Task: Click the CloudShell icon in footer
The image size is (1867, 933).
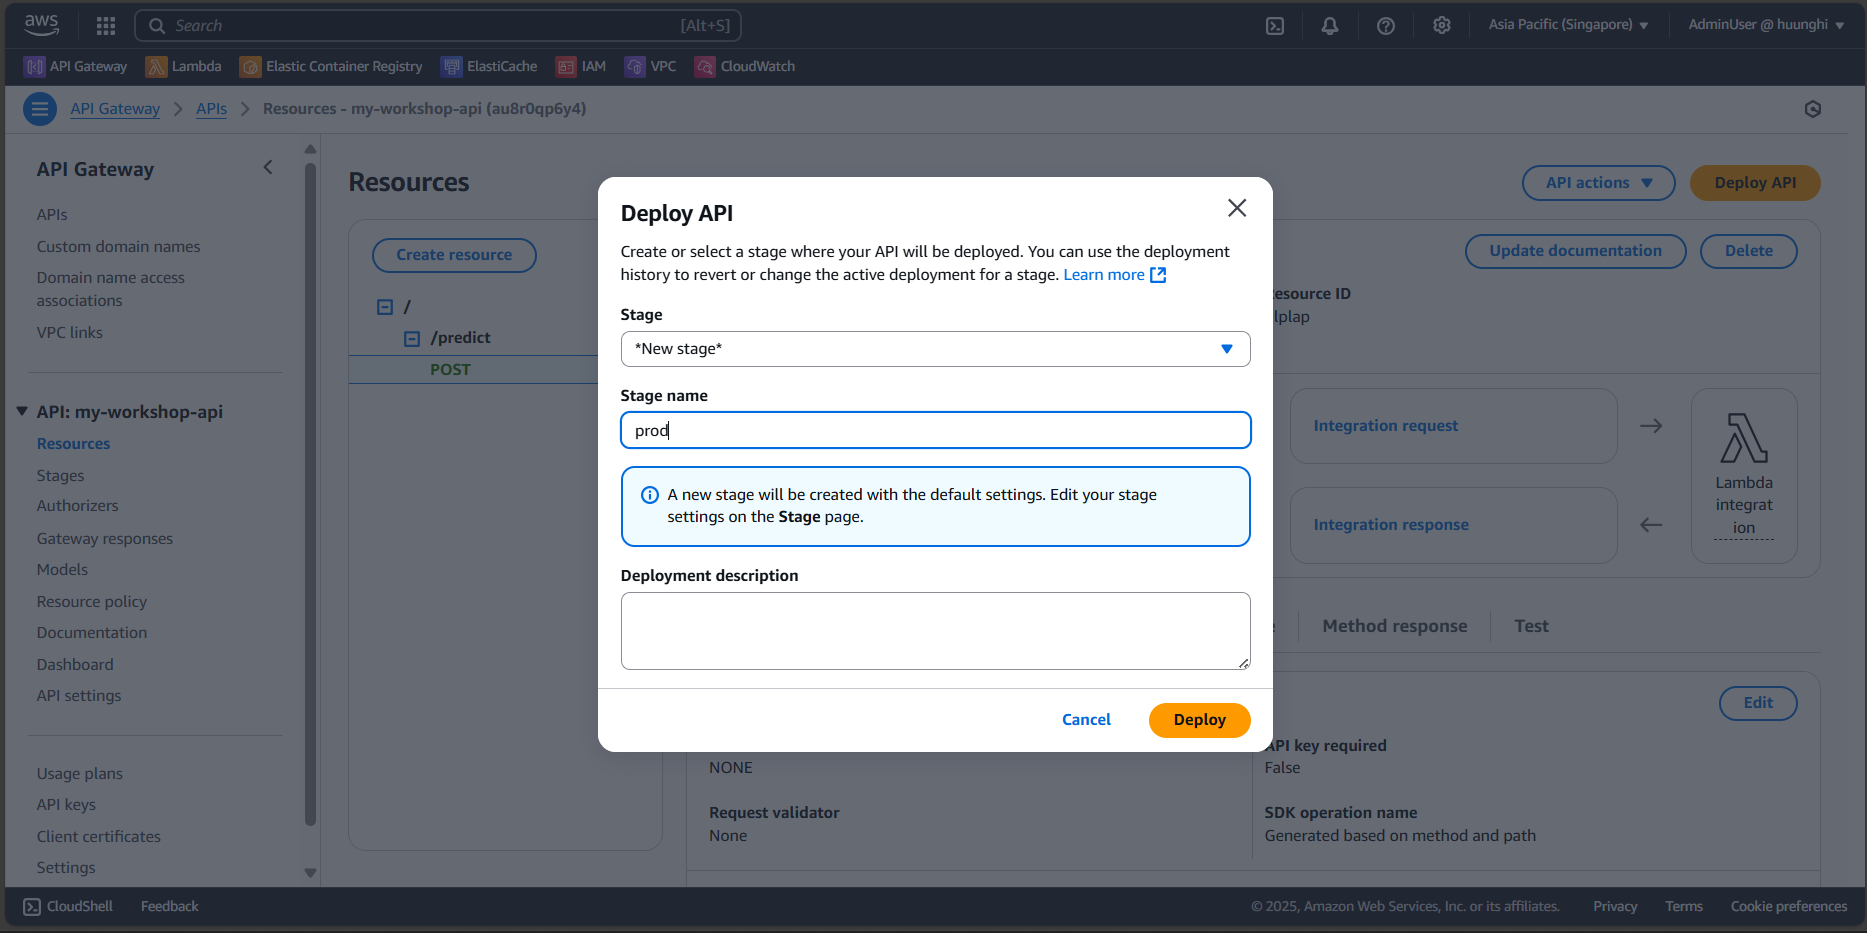Action: (32, 907)
